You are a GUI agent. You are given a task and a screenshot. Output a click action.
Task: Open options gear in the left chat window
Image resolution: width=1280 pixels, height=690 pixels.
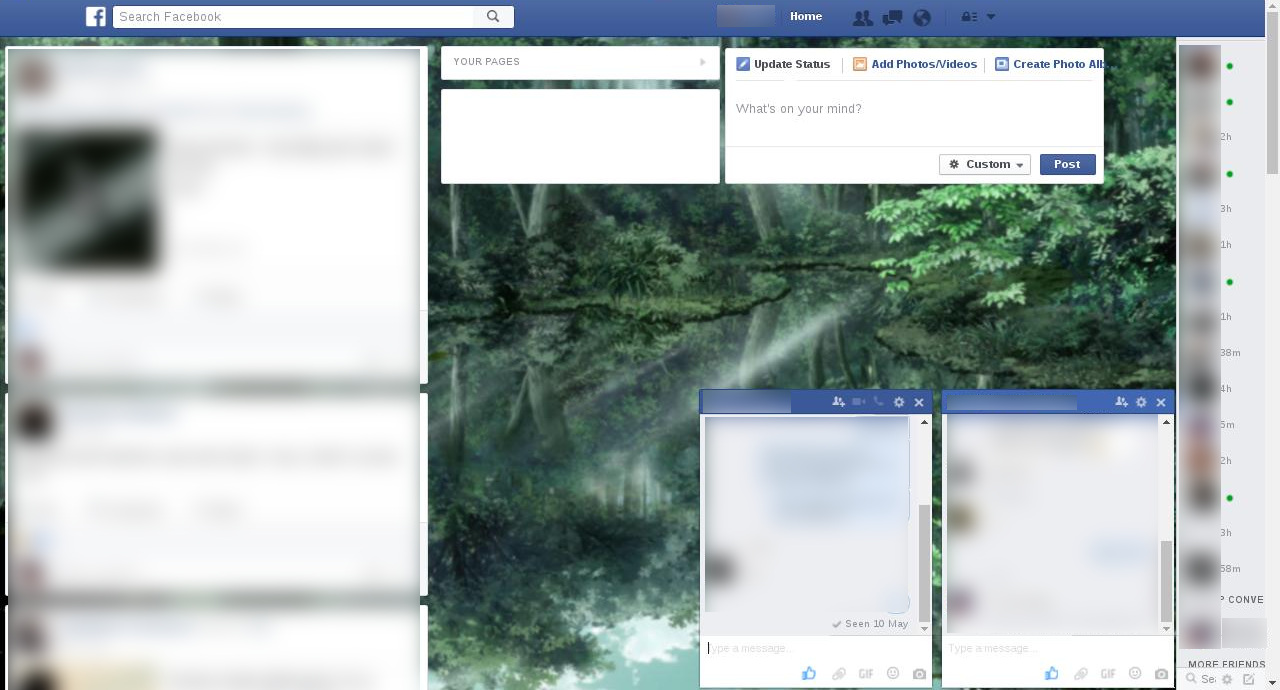tap(899, 402)
